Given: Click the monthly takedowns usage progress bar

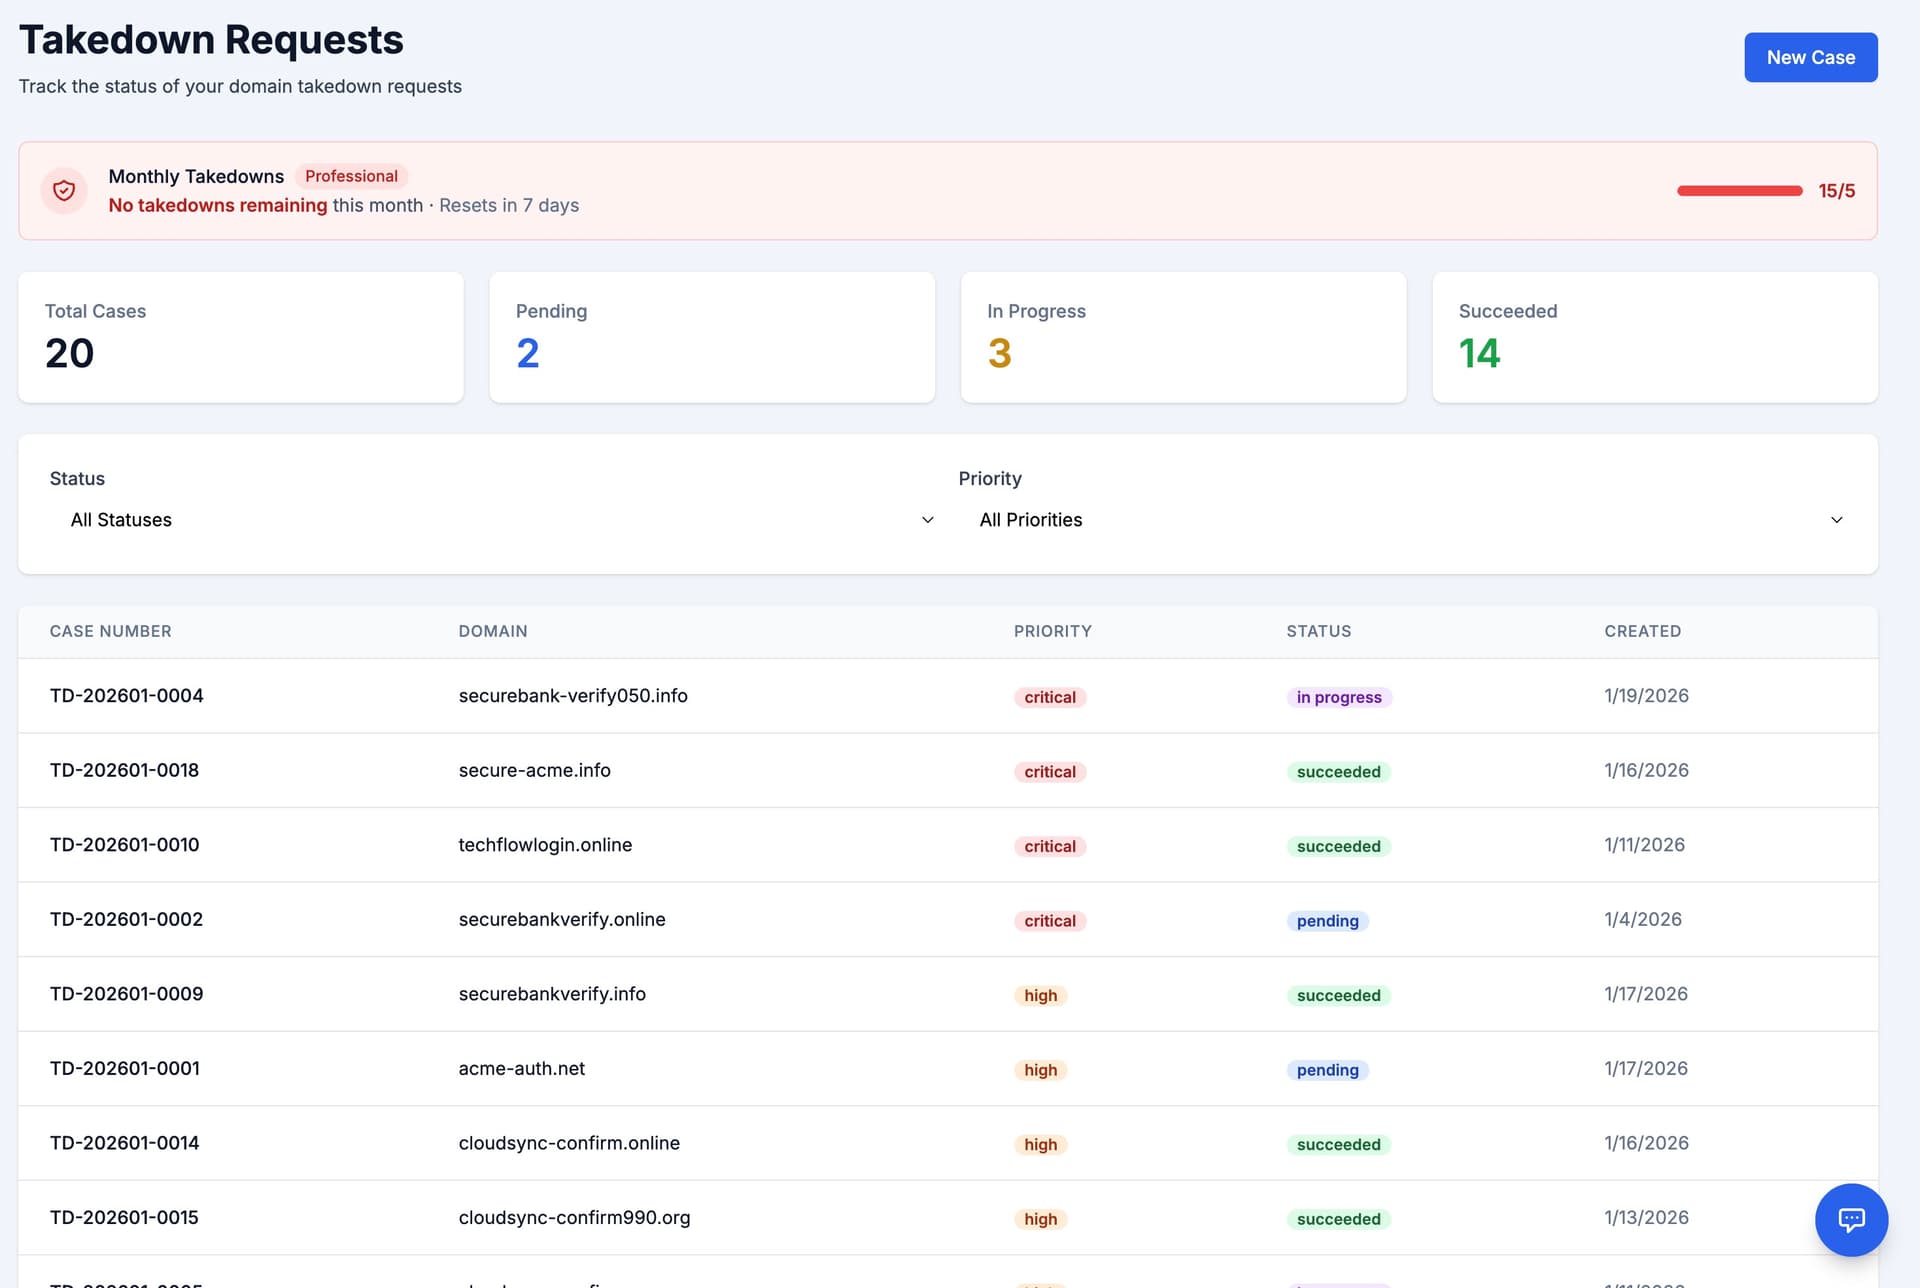Looking at the screenshot, I should (x=1739, y=191).
